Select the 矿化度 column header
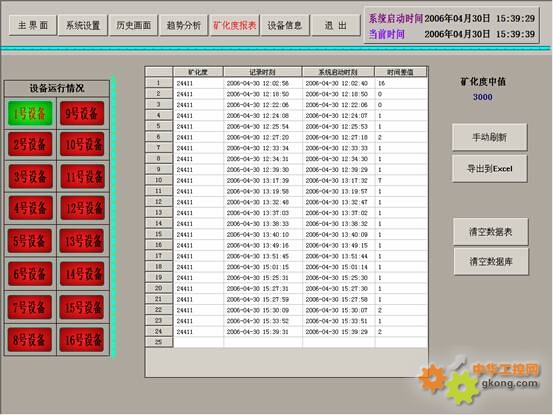Viewport: 553px width, 415px height. 198,72
